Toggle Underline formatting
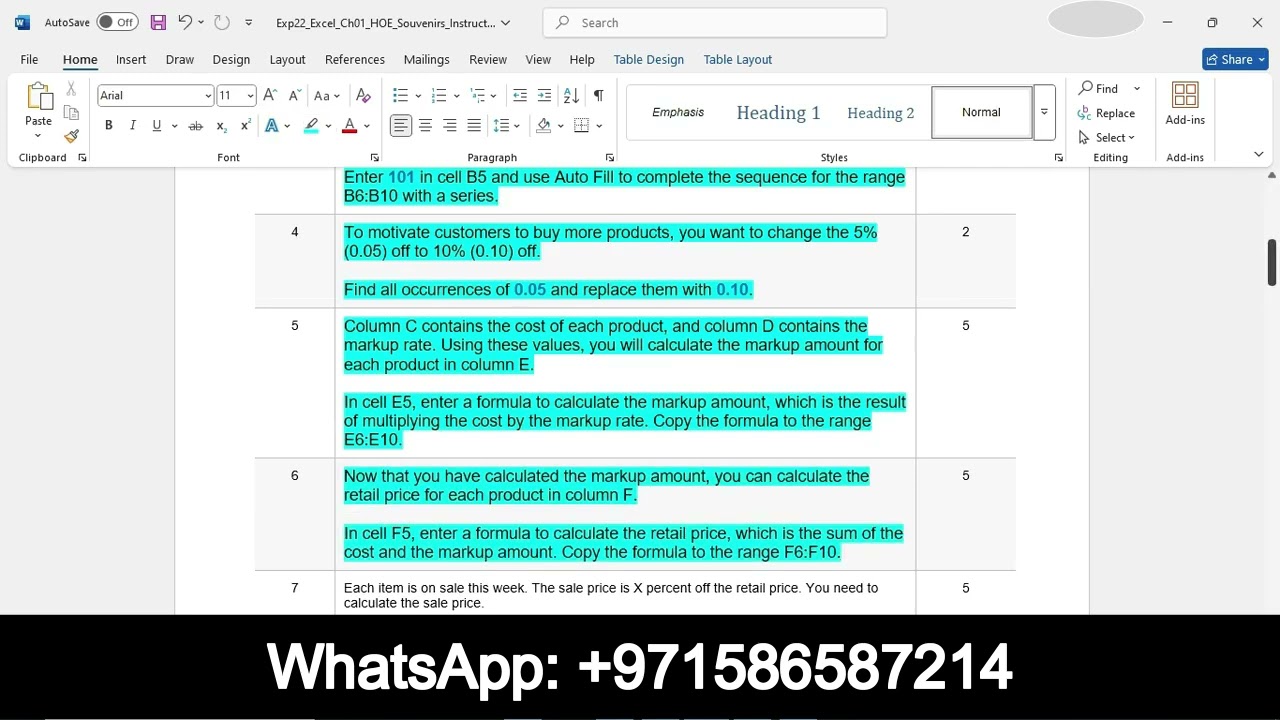The width and height of the screenshot is (1280, 720). click(x=157, y=125)
